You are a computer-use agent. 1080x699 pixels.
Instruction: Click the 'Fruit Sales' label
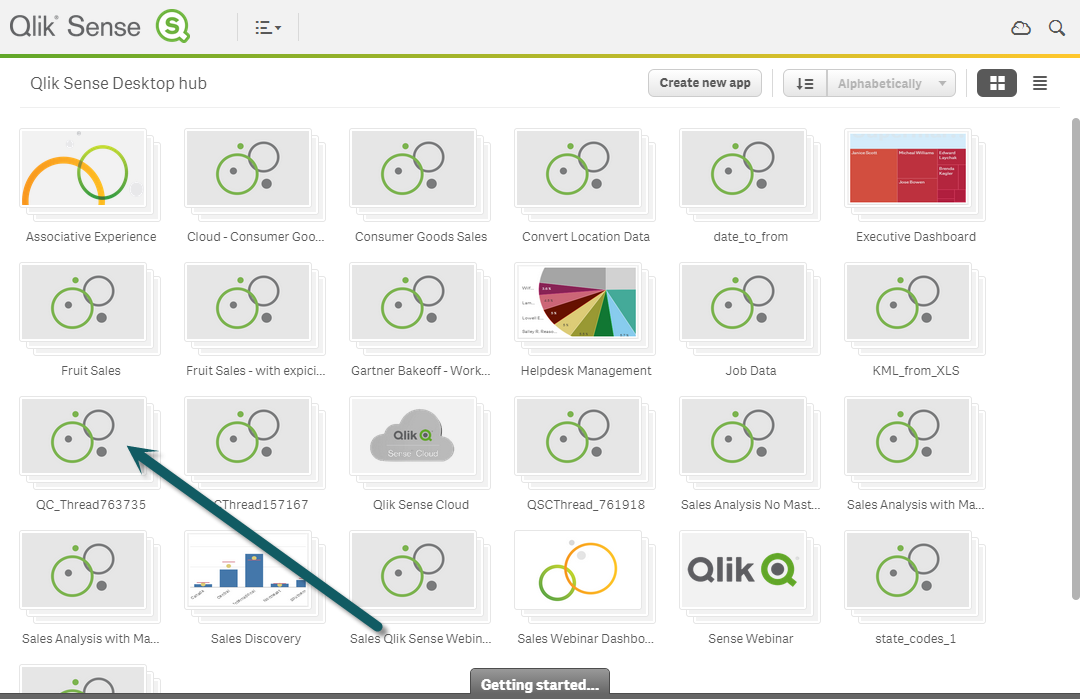tap(91, 371)
